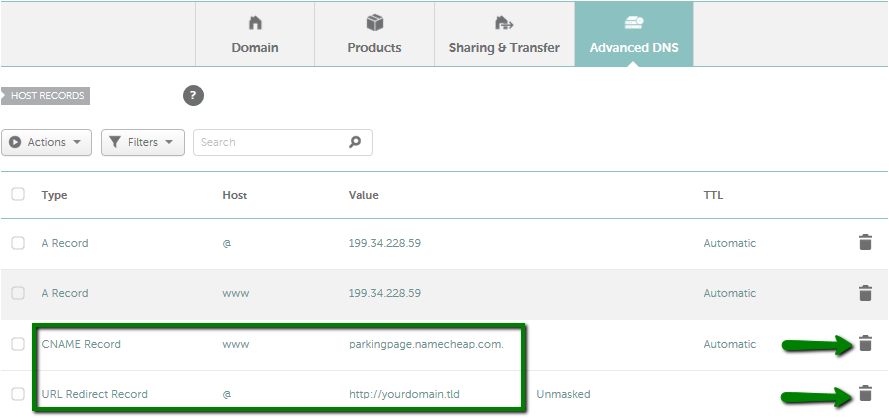This screenshot has height=418, width=889.
Task: Click the Unmasked redirect setting
Action: pyautogui.click(x=564, y=394)
